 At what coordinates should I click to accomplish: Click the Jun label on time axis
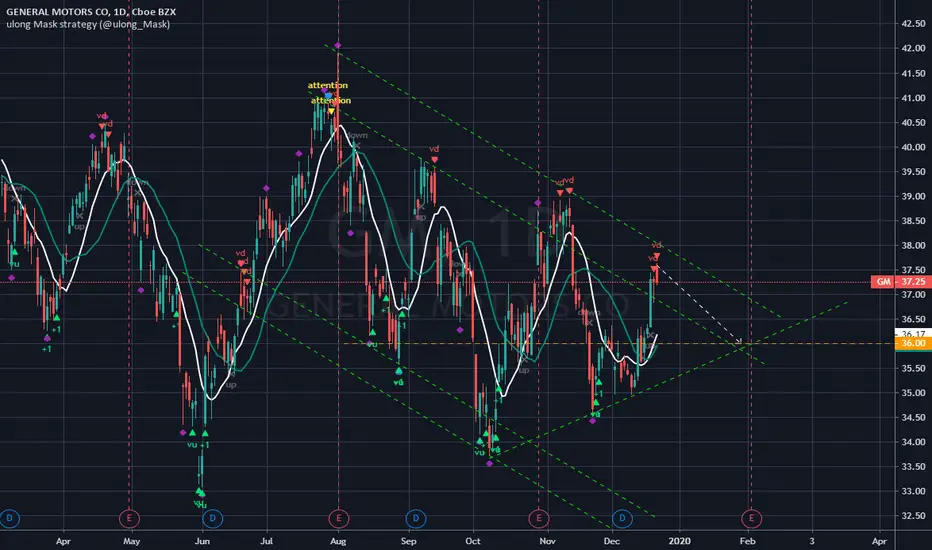[202, 541]
